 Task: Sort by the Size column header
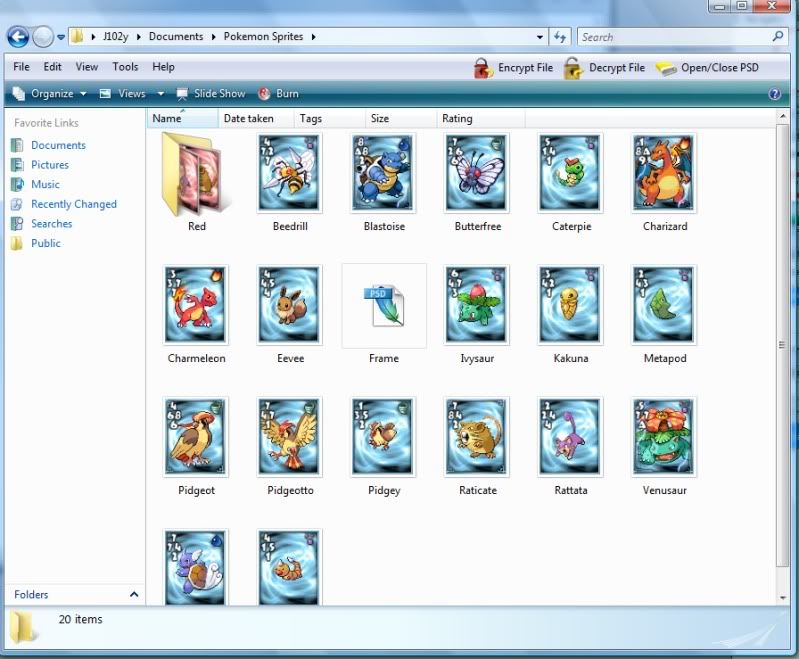click(401, 118)
